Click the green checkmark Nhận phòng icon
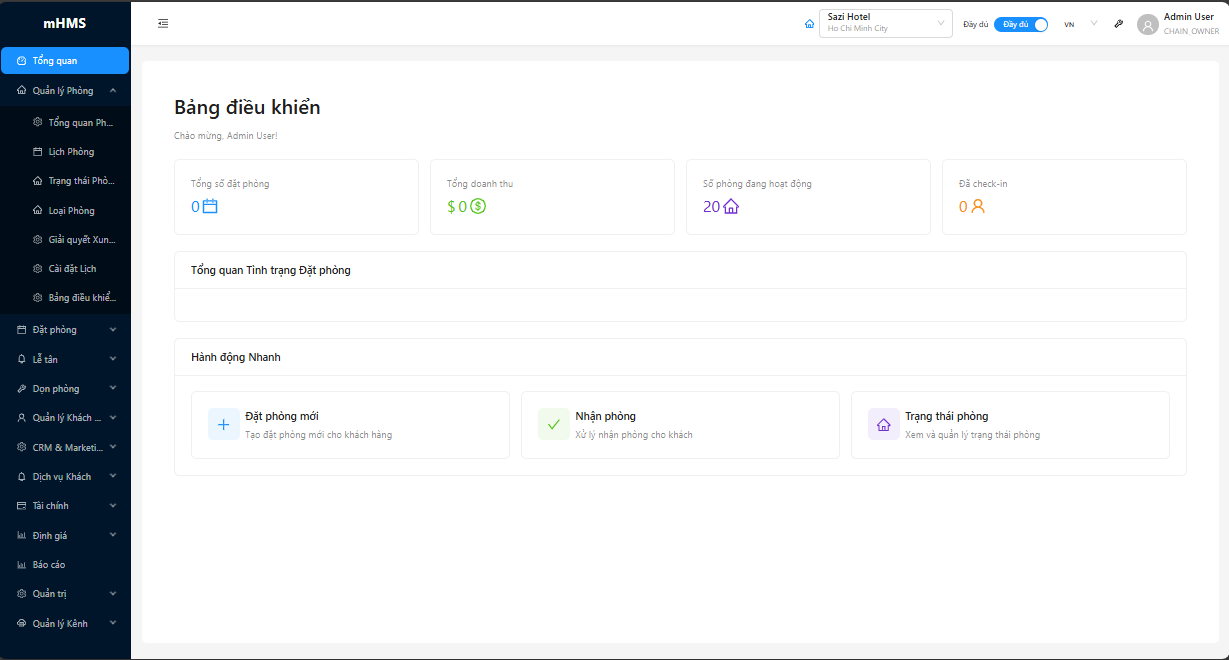 point(553,424)
